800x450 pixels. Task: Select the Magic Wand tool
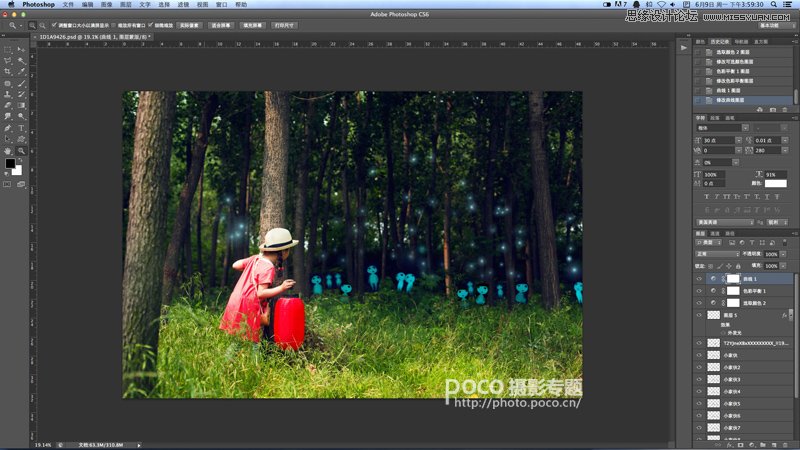[x=21, y=61]
